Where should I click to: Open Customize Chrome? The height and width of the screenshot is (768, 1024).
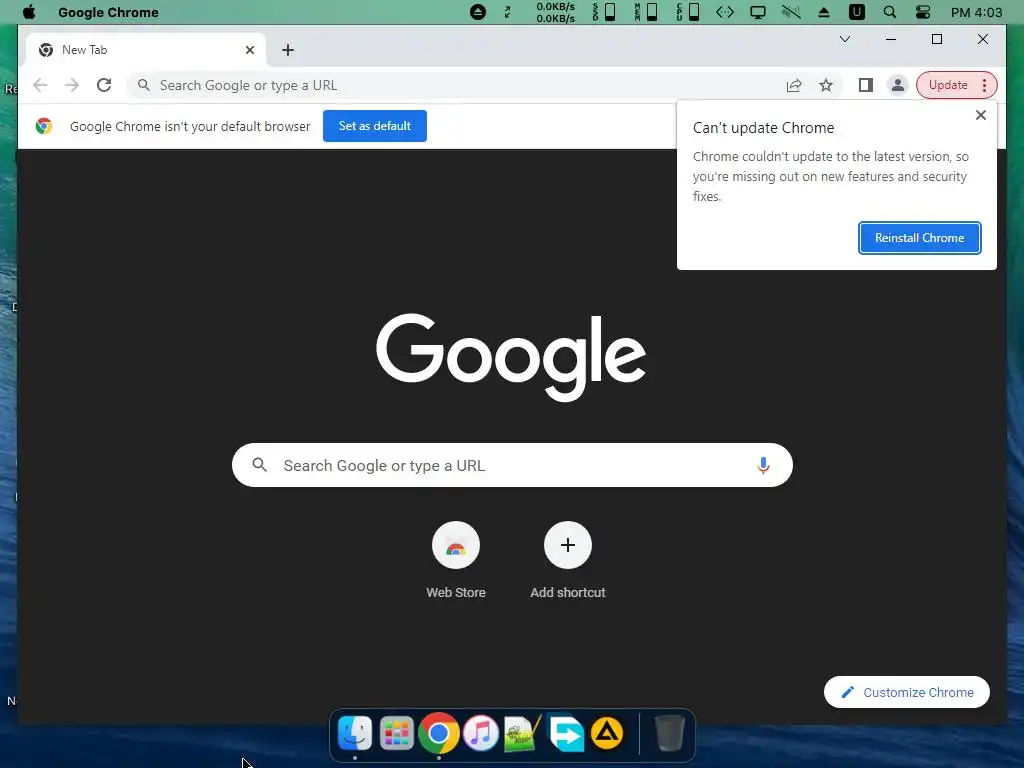click(x=906, y=692)
